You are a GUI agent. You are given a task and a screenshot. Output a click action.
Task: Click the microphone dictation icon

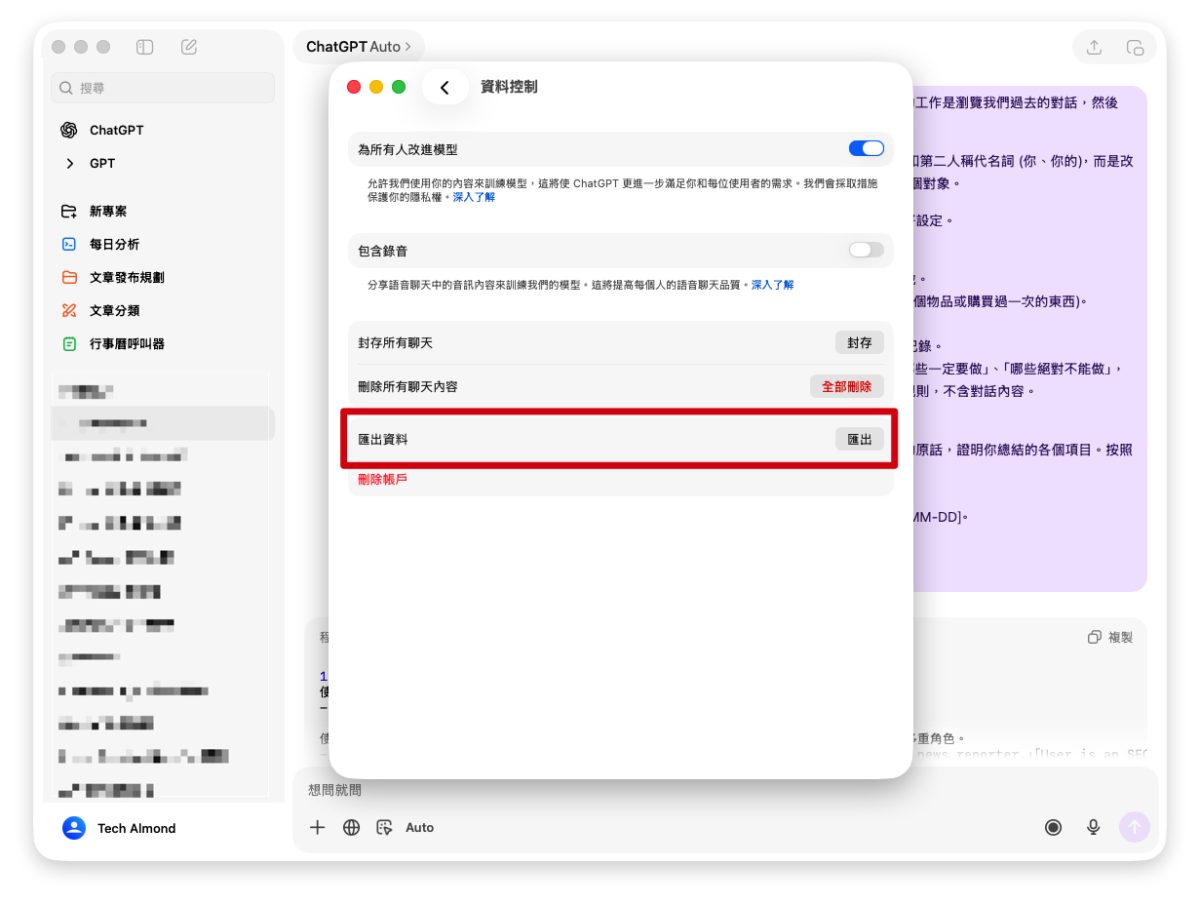(1094, 827)
